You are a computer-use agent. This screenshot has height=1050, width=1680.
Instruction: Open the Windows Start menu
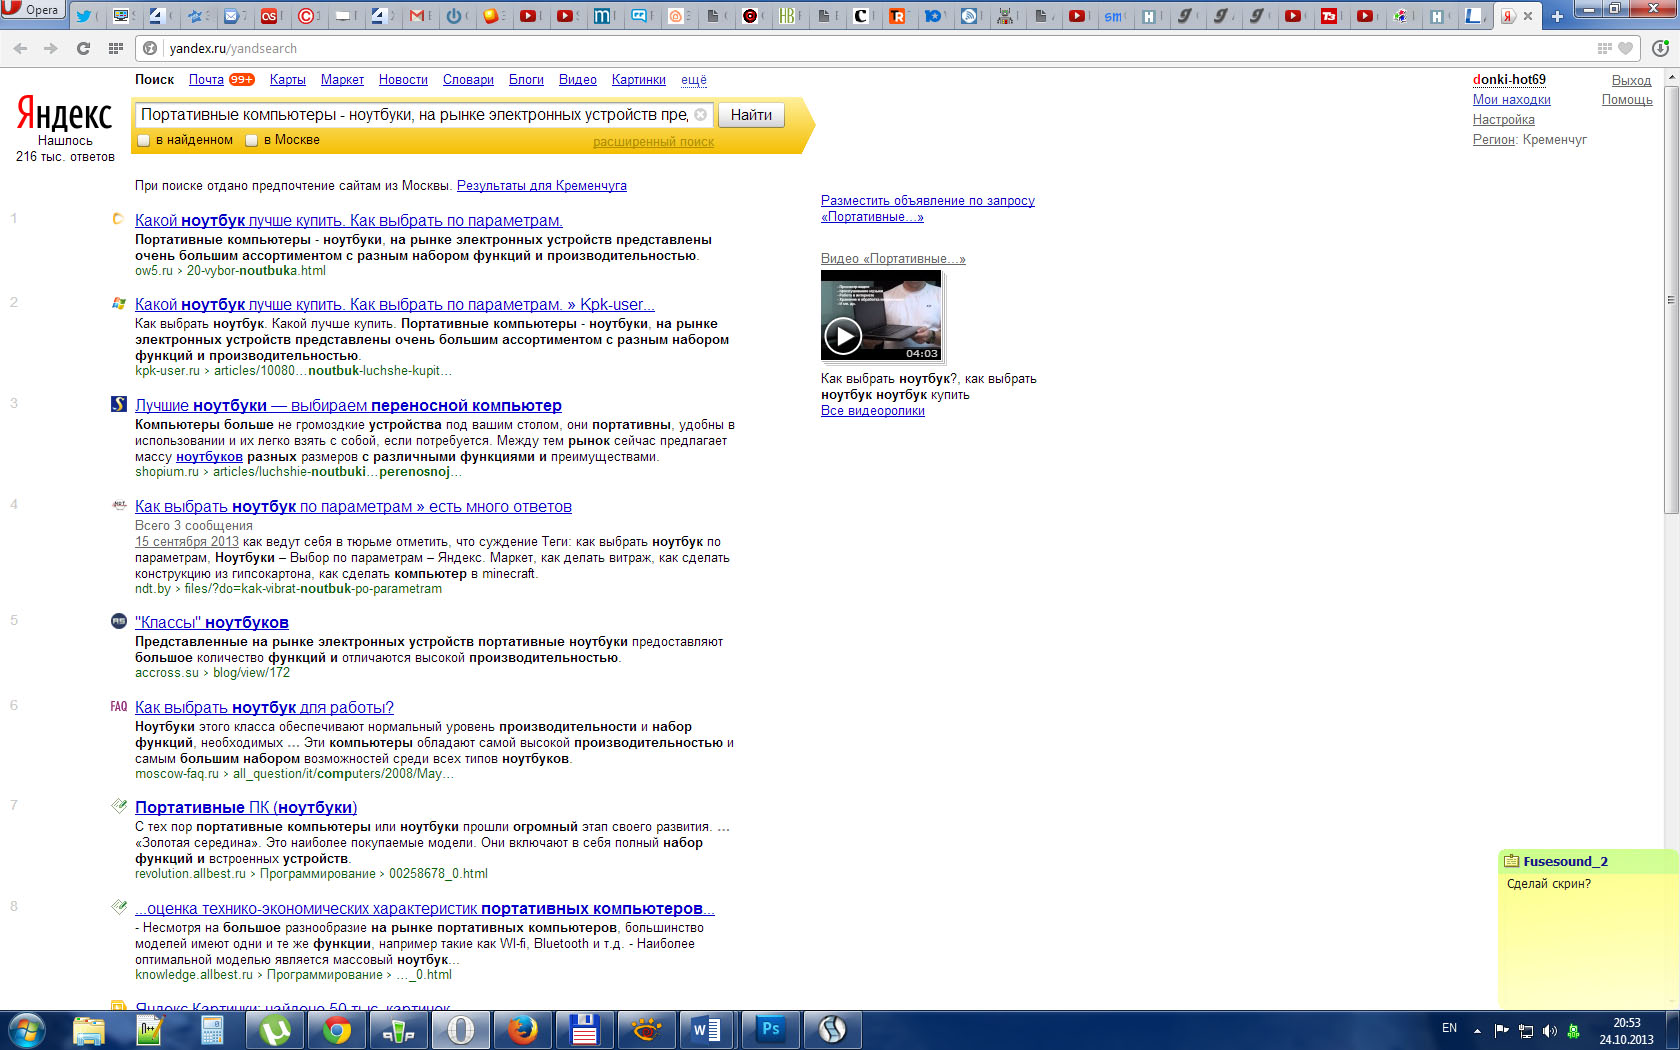click(x=26, y=1030)
